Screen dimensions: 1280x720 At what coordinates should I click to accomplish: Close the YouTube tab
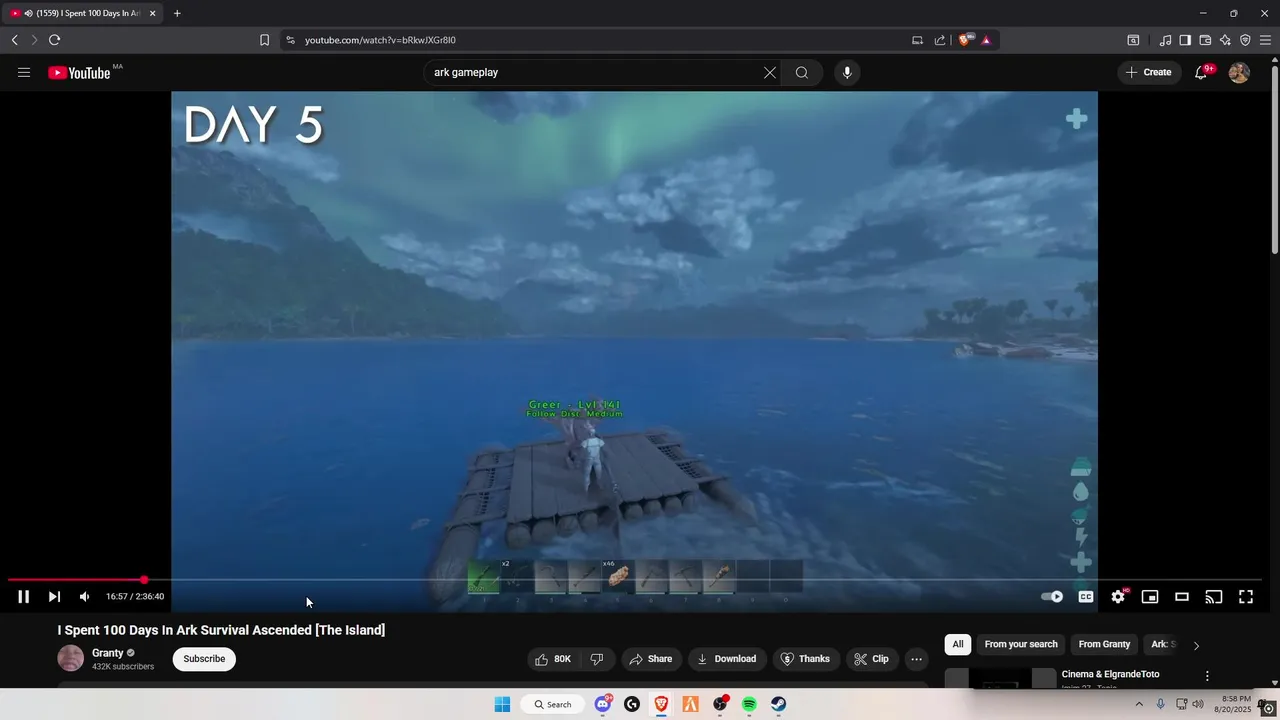tap(152, 13)
